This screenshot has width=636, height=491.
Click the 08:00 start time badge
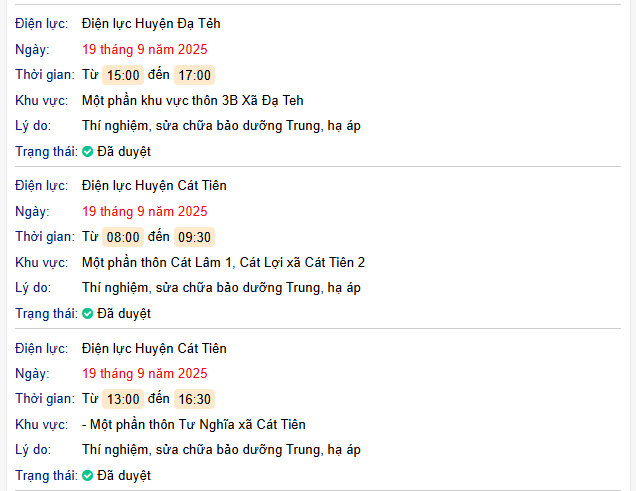[123, 237]
